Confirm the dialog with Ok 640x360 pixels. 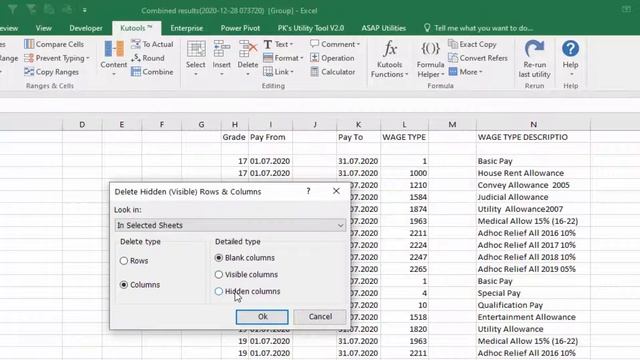point(262,317)
